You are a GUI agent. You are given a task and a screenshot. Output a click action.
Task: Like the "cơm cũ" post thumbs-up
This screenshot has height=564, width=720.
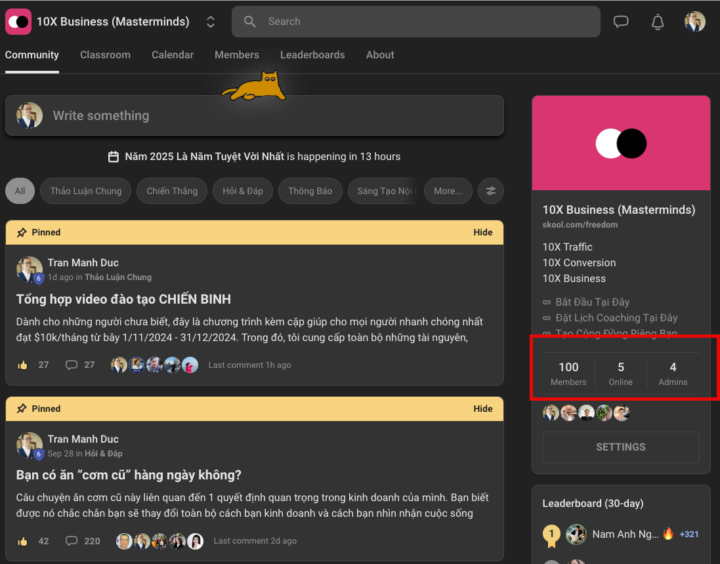tap(23, 541)
